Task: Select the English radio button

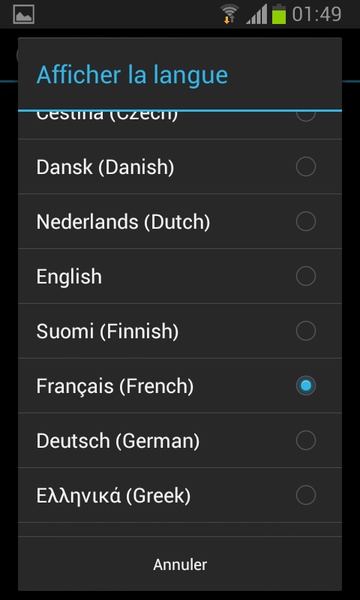Action: coord(306,276)
